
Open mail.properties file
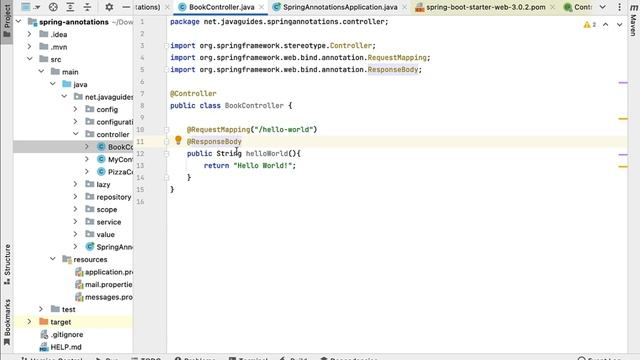coord(104,284)
